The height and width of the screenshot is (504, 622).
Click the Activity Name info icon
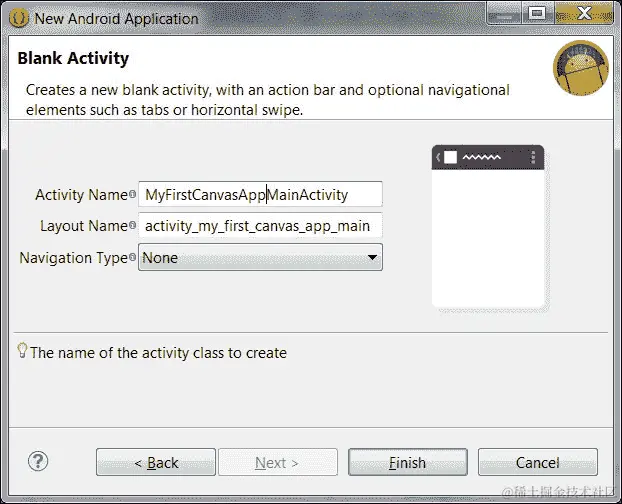click(132, 194)
